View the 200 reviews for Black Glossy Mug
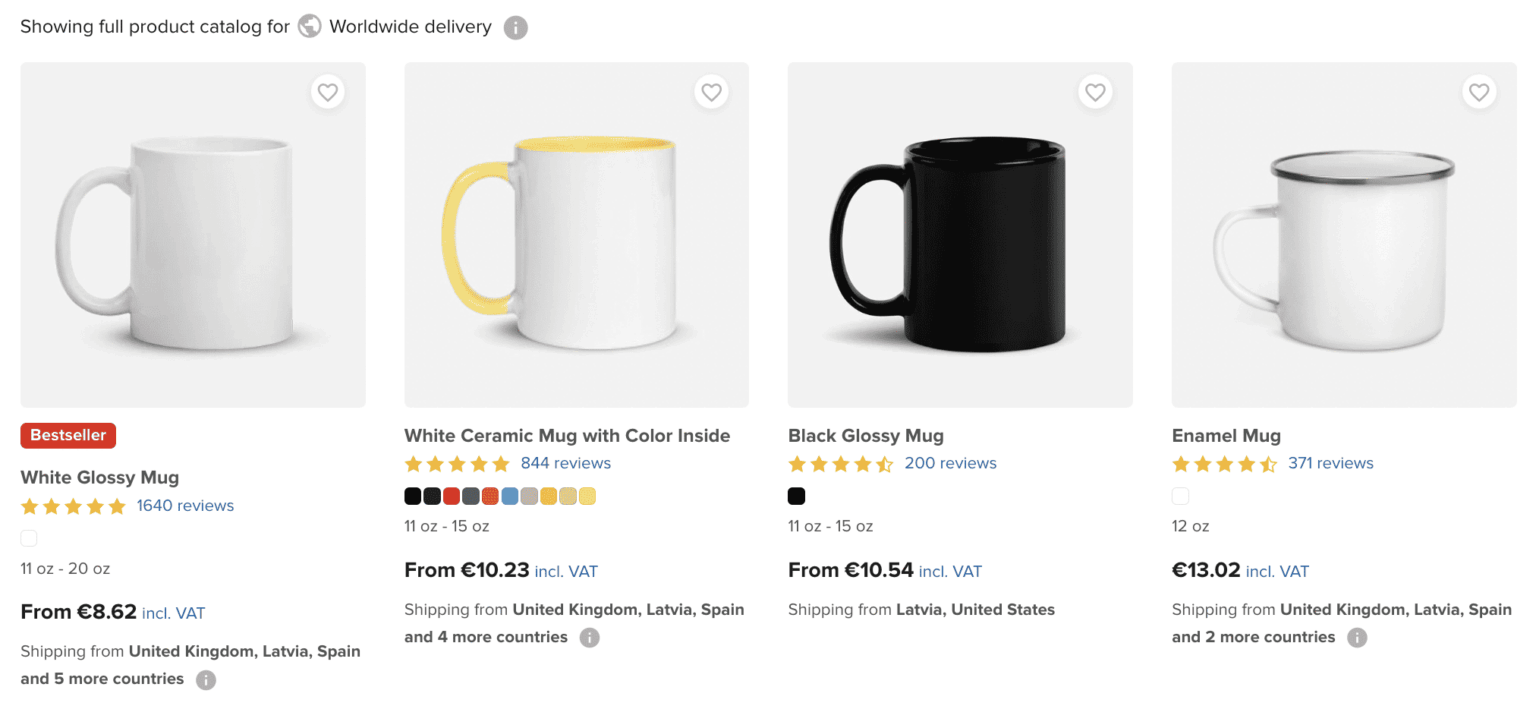Screen dimensions: 1536x706 [x=950, y=462]
